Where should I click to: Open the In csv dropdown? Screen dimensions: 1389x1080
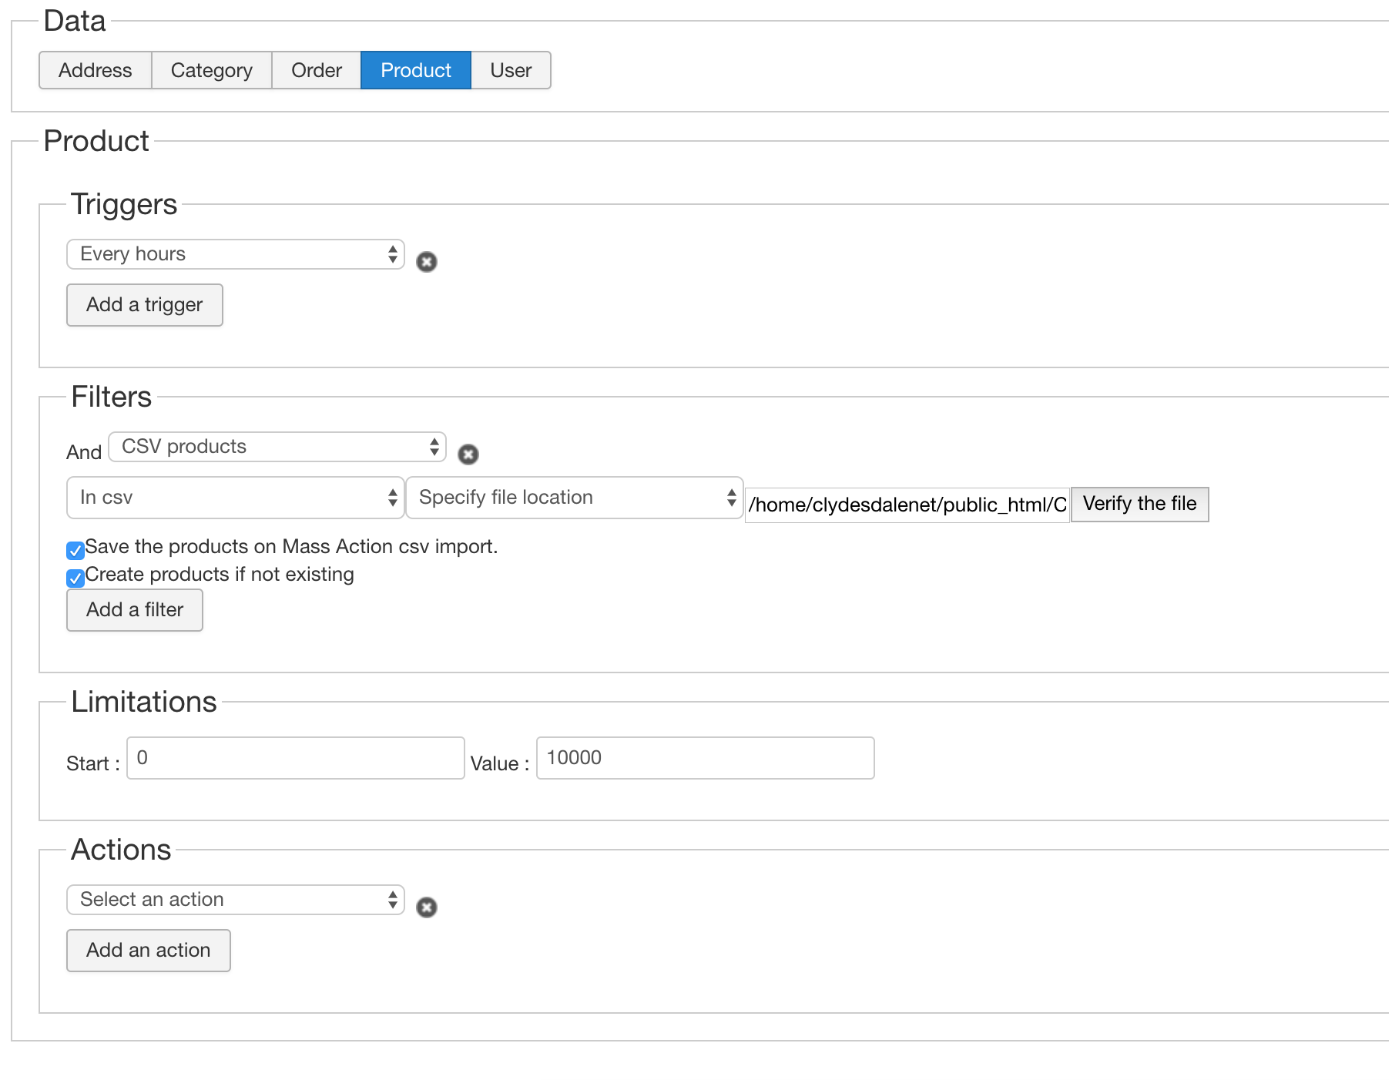pos(235,498)
